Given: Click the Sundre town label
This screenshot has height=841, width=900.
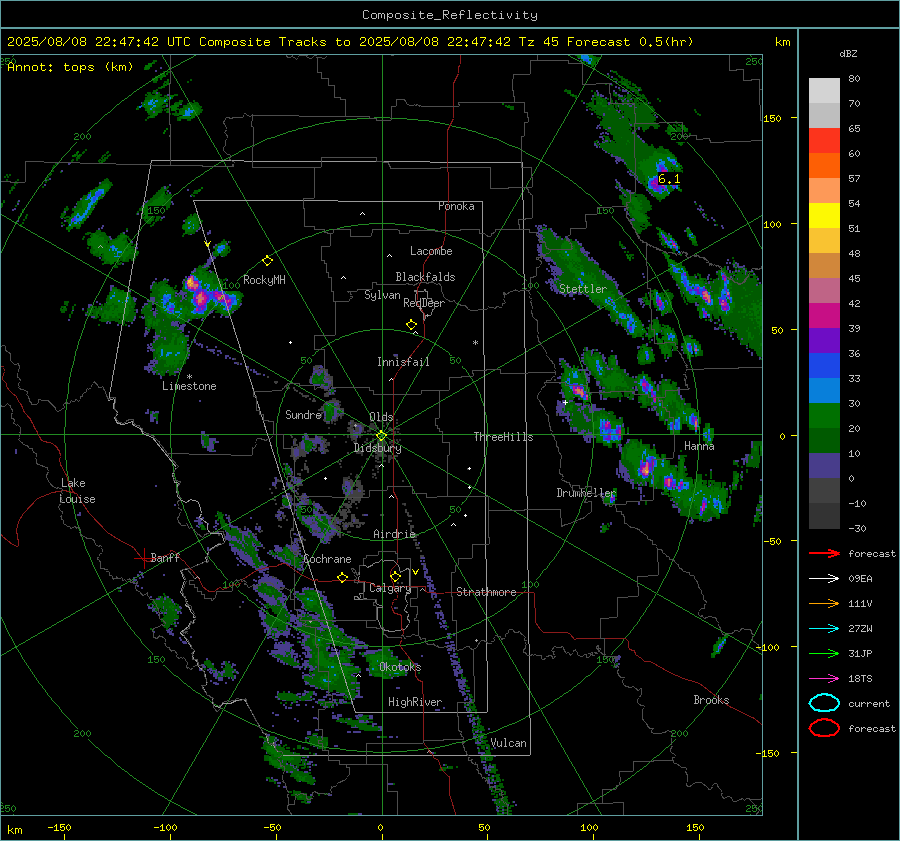Looking at the screenshot, I should pos(303,415).
